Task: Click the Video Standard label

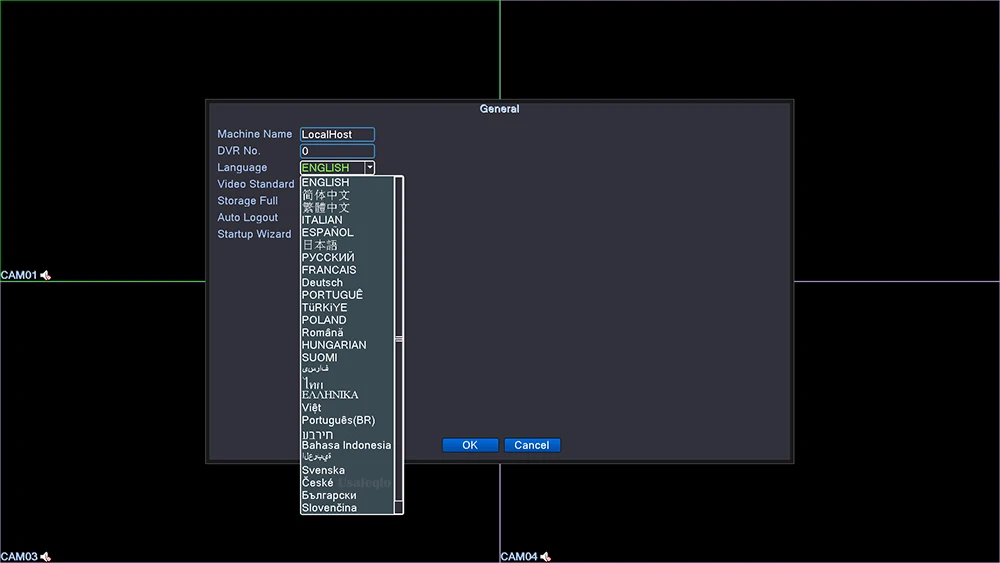Action: coord(256,184)
